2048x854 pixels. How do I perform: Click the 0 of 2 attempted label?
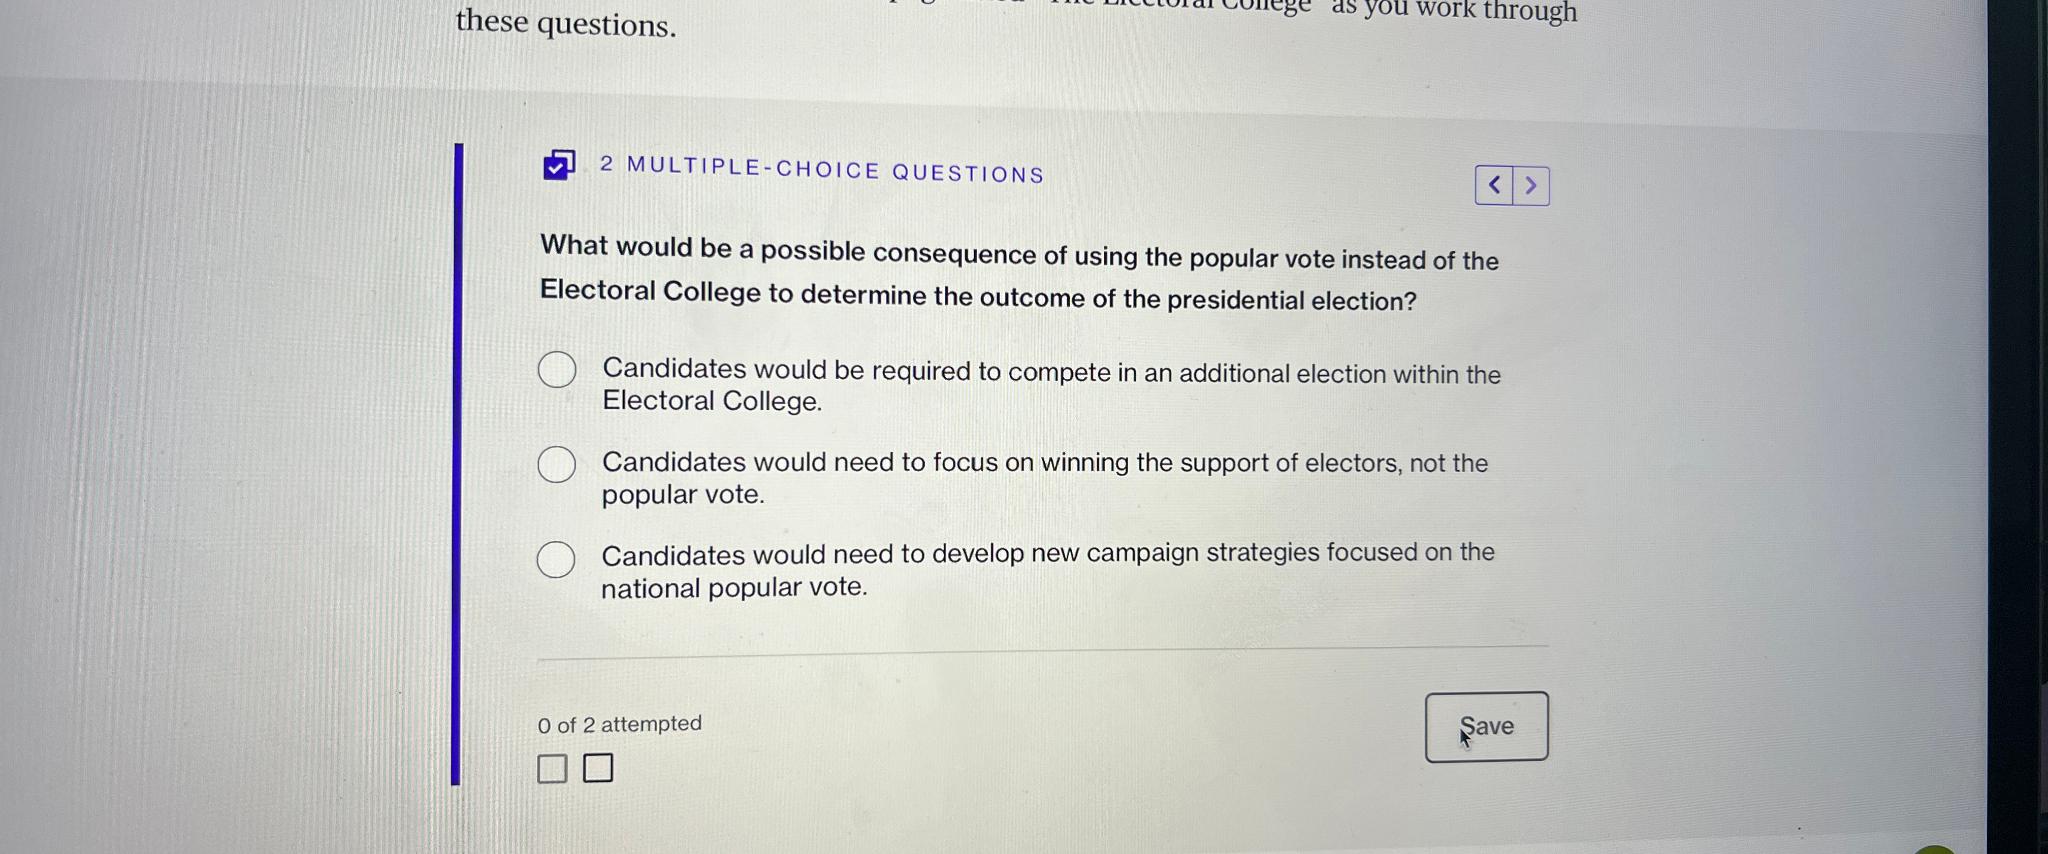pos(620,723)
